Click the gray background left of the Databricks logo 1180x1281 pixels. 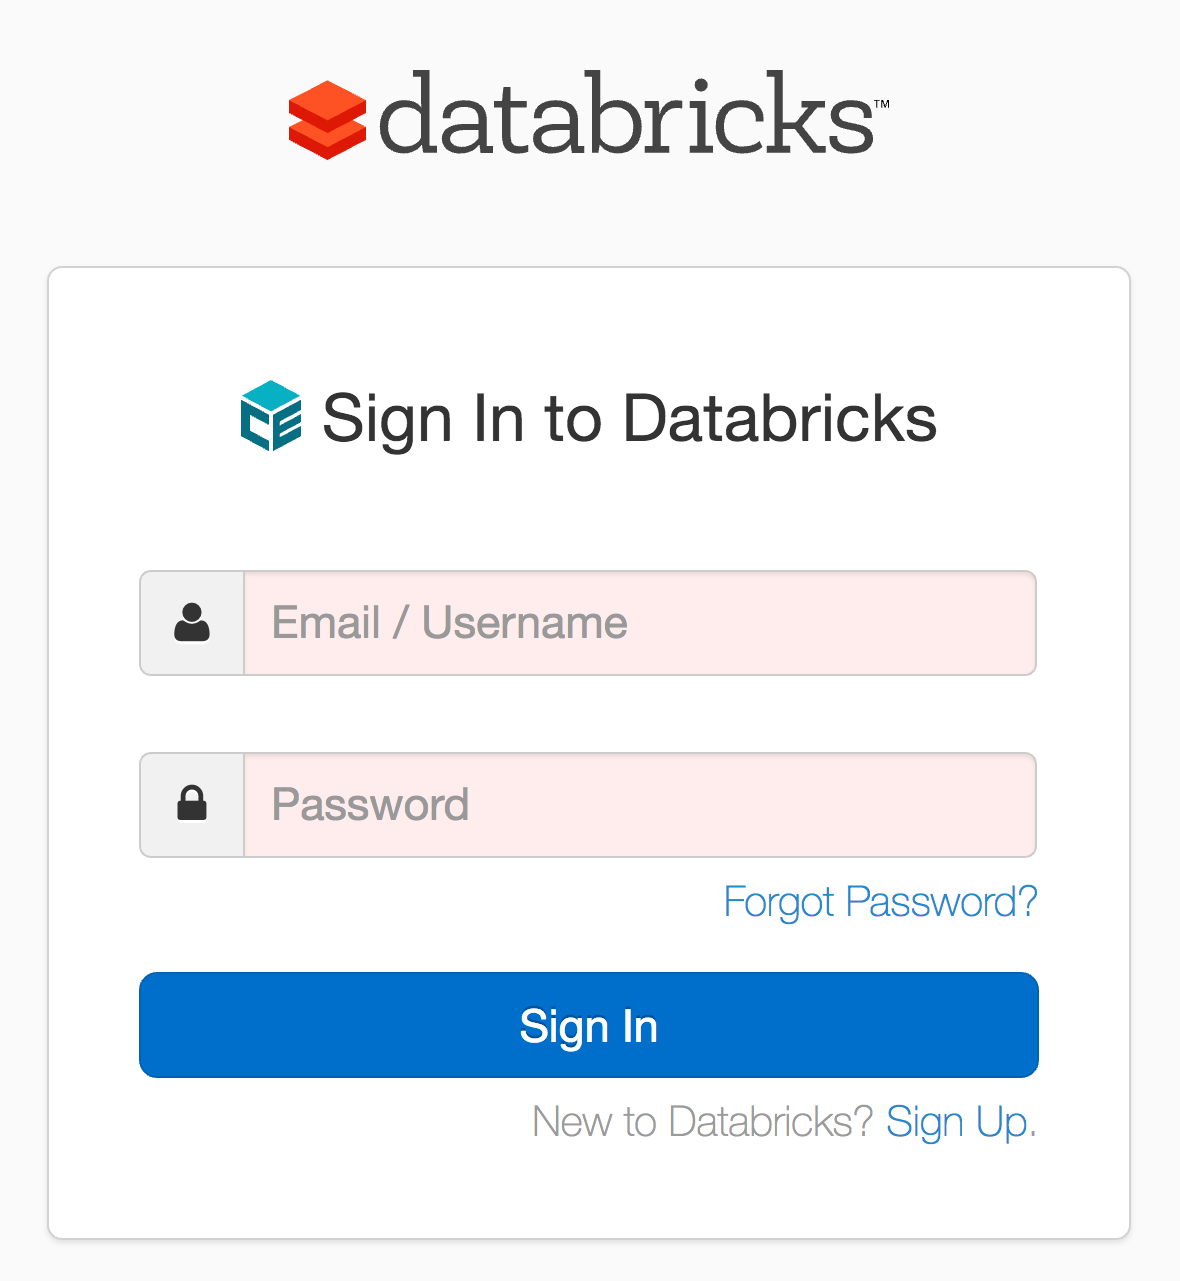(140, 120)
